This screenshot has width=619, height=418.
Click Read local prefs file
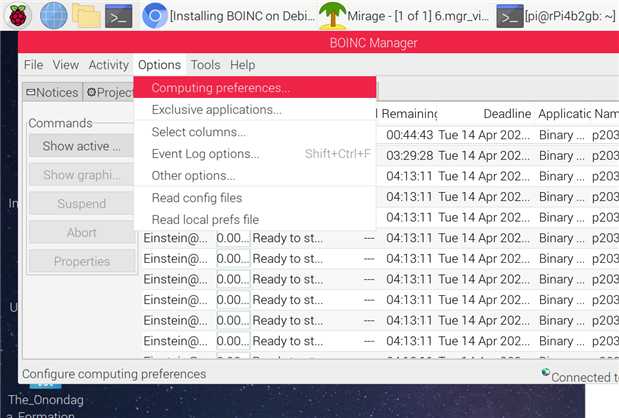[x=205, y=220]
